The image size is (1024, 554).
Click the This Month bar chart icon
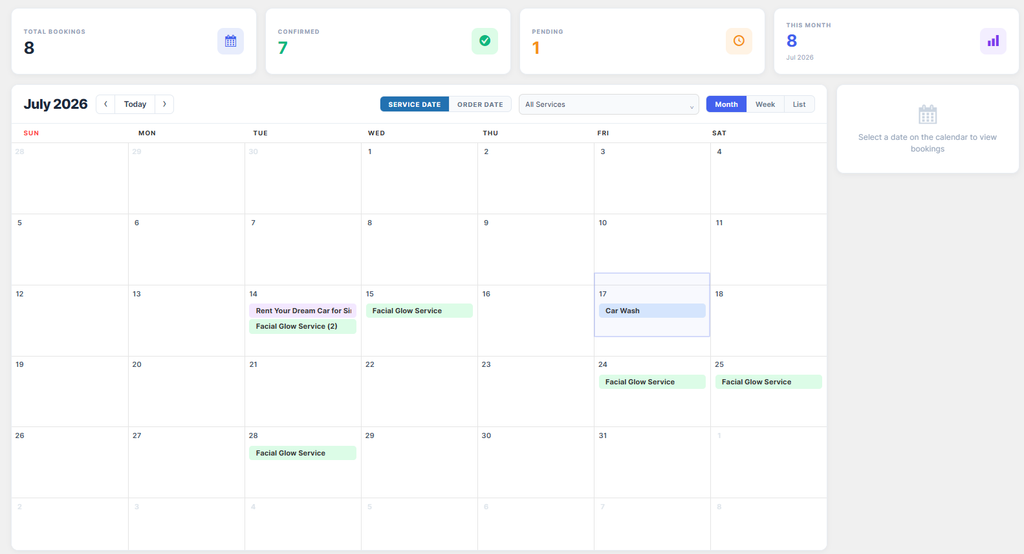click(993, 41)
